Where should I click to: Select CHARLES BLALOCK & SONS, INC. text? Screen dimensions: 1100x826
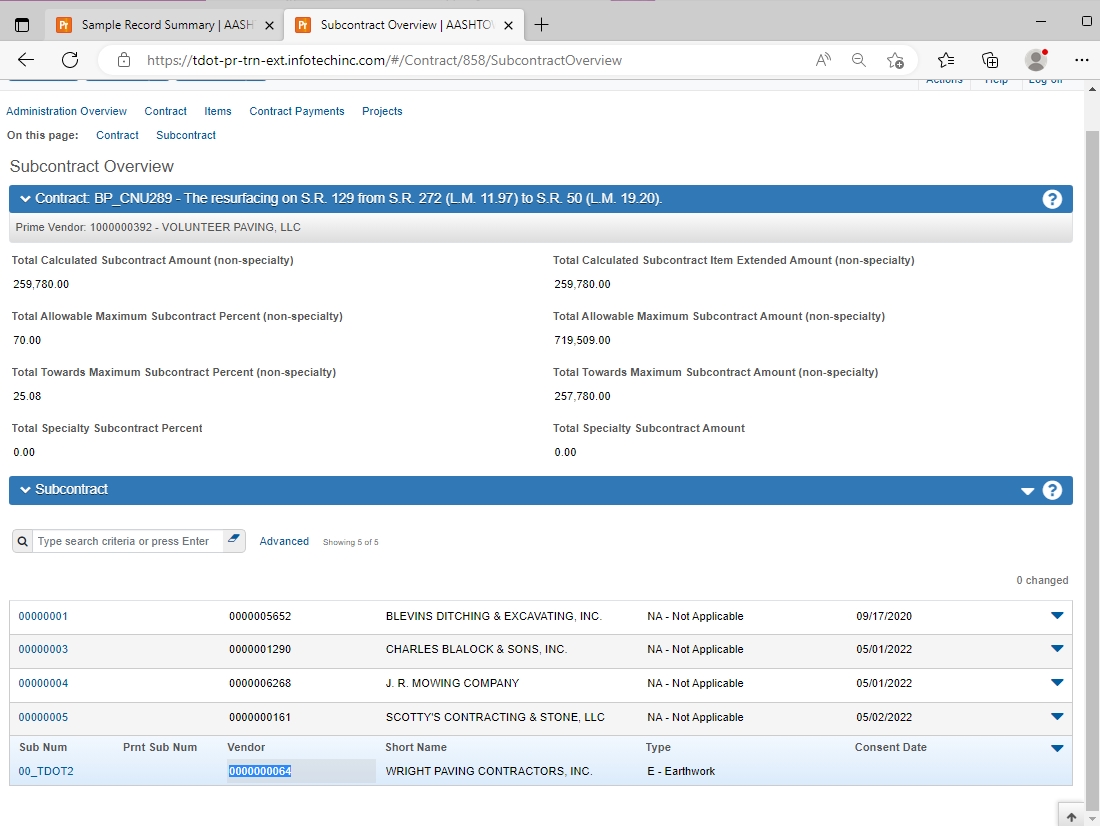476,649
